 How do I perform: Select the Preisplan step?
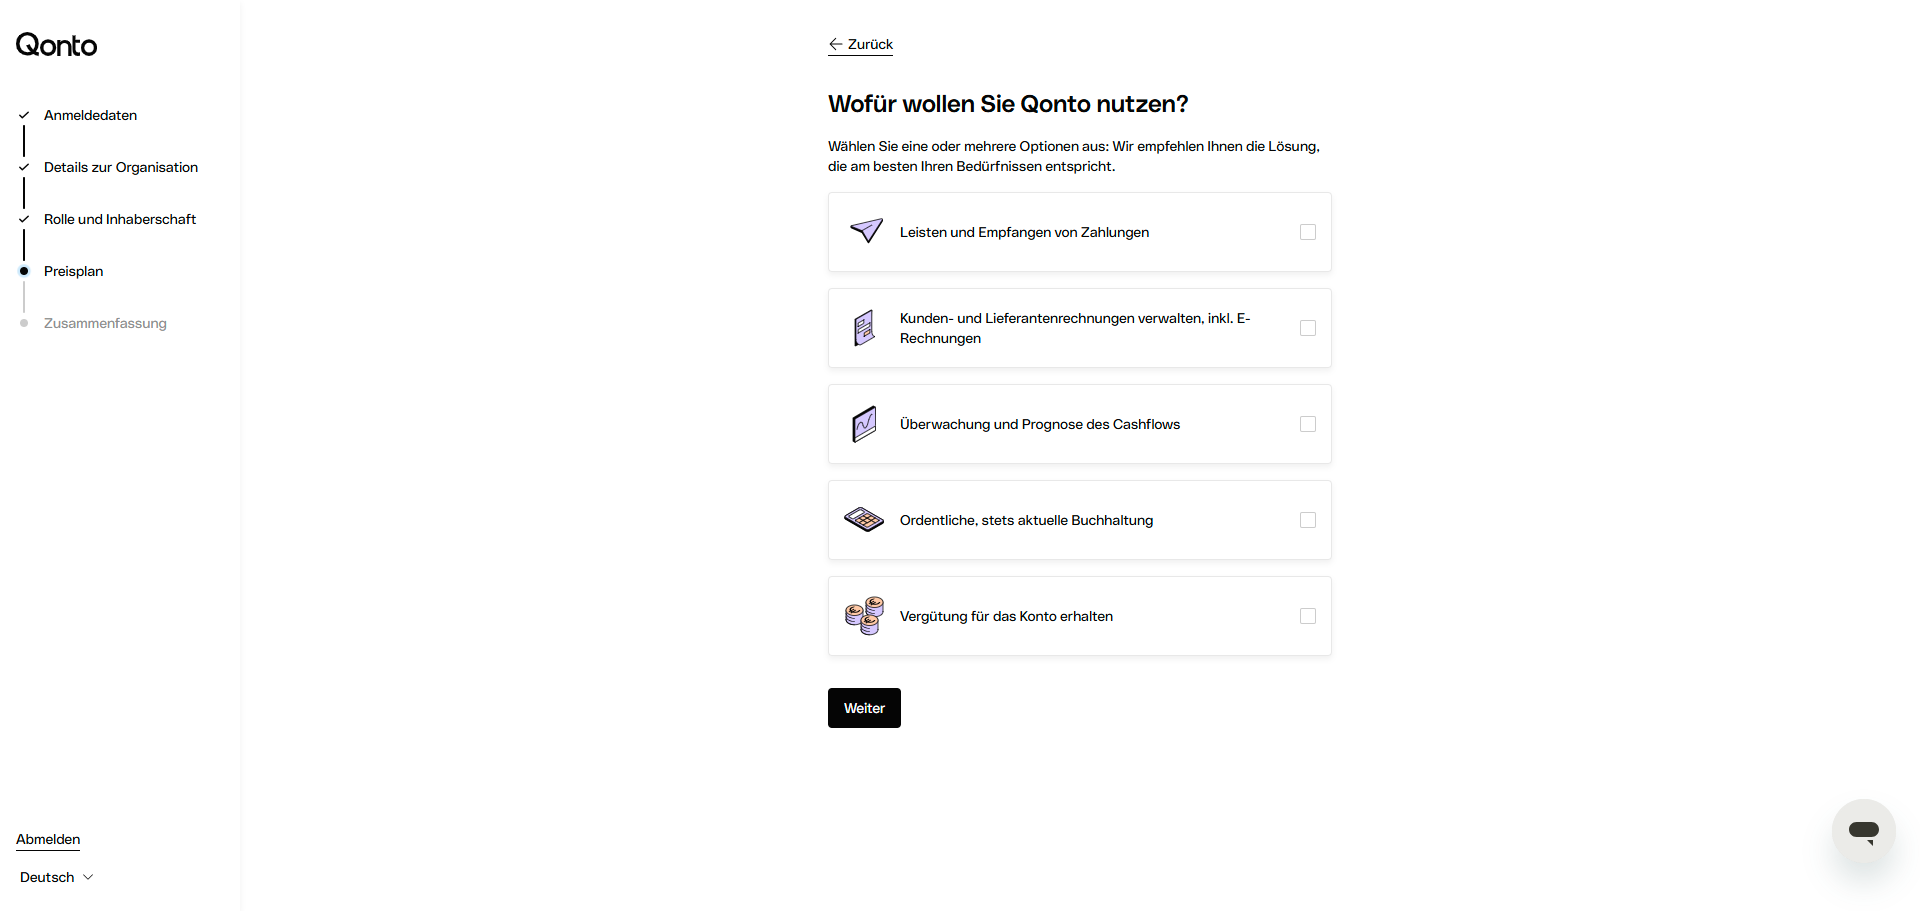(73, 271)
